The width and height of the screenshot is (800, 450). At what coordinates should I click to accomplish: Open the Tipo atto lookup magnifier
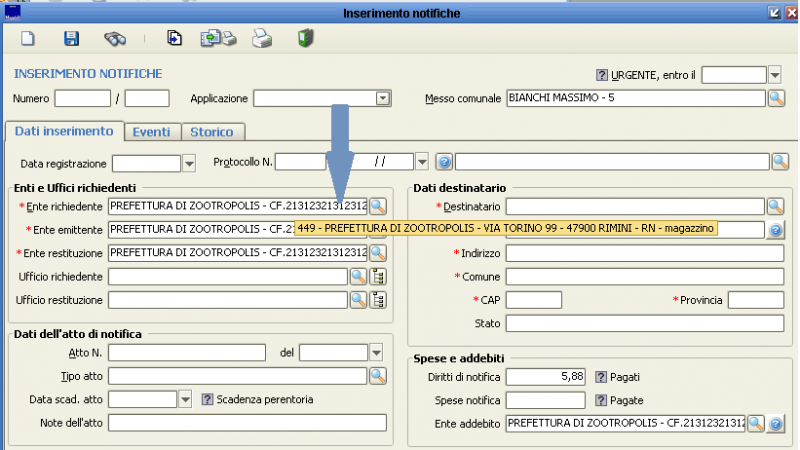coord(378,376)
